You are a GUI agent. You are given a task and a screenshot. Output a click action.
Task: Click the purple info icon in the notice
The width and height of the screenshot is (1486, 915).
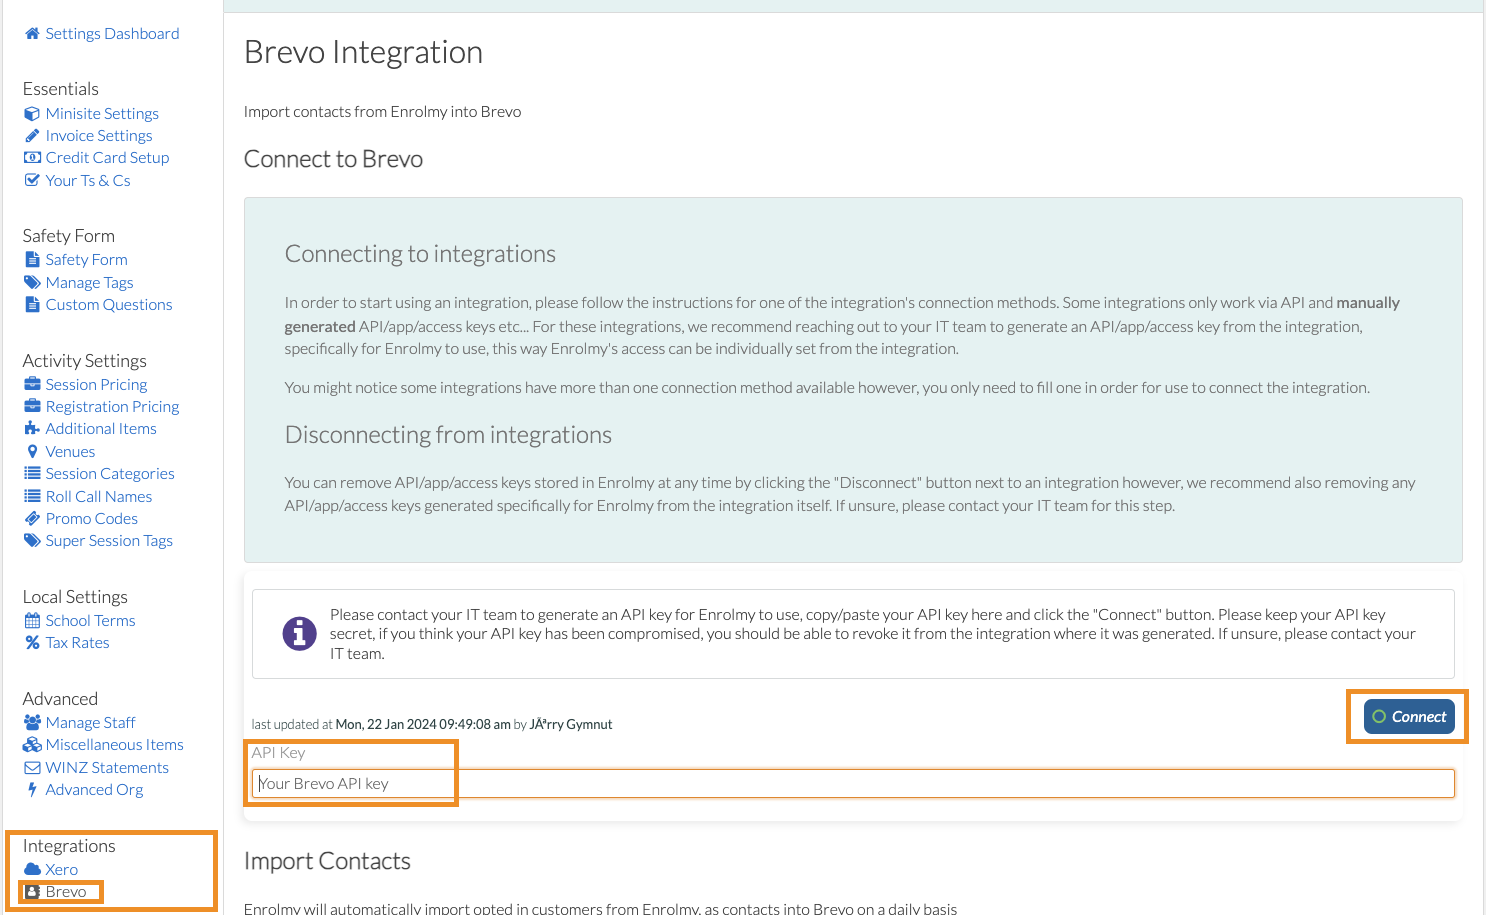tap(299, 634)
